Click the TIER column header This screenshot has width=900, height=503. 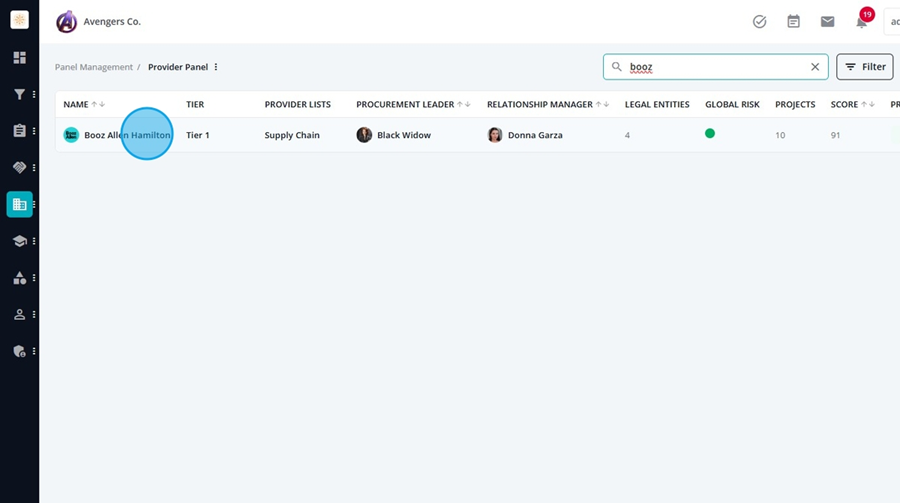click(195, 105)
